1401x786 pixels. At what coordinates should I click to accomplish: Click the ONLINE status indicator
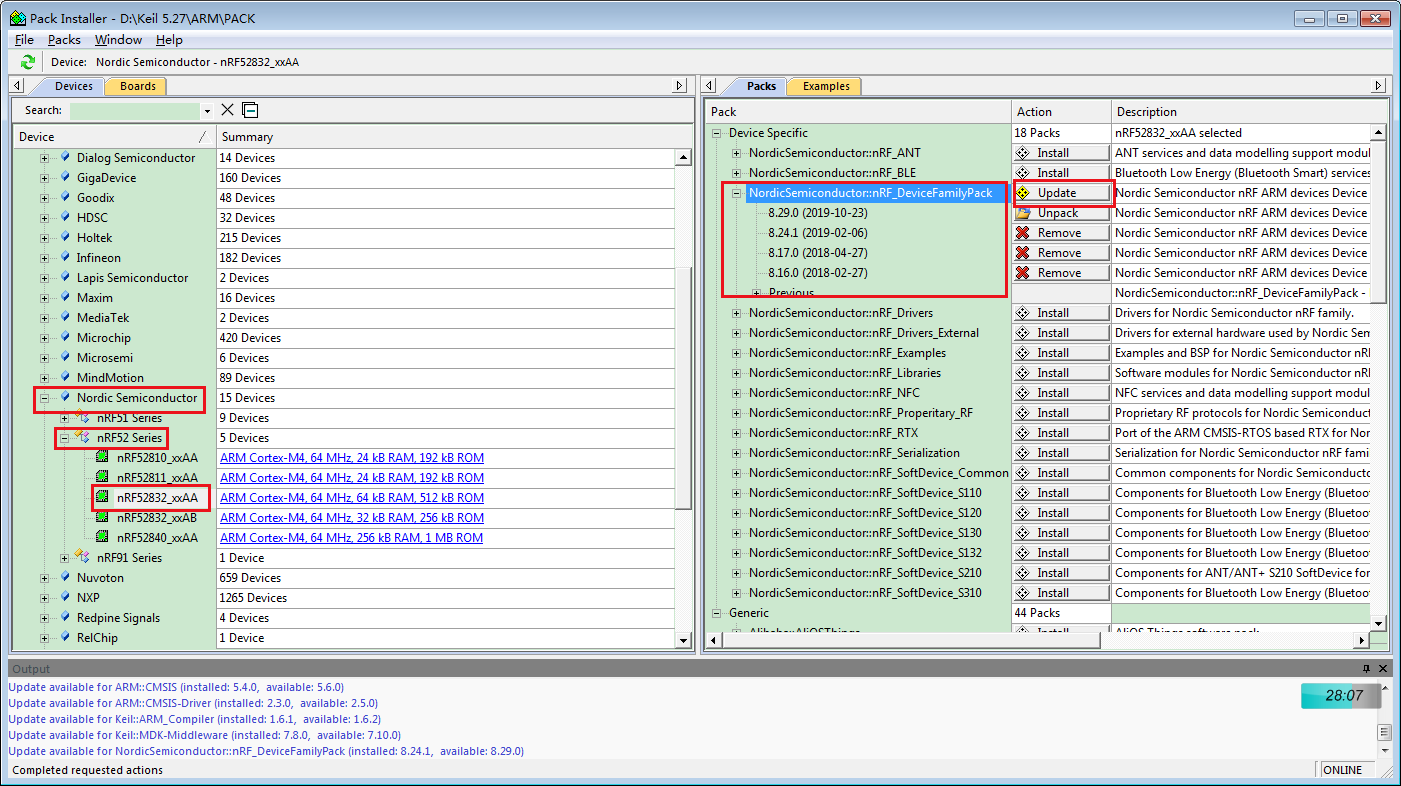[x=1342, y=770]
